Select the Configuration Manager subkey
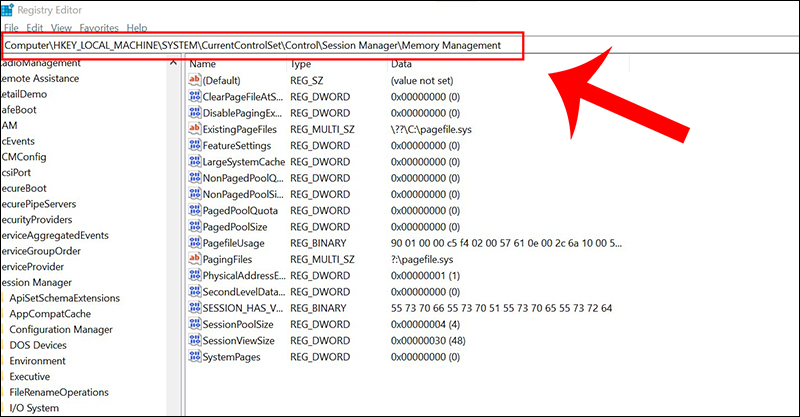Screen dimensions: 800x417 pyautogui.click(x=61, y=330)
